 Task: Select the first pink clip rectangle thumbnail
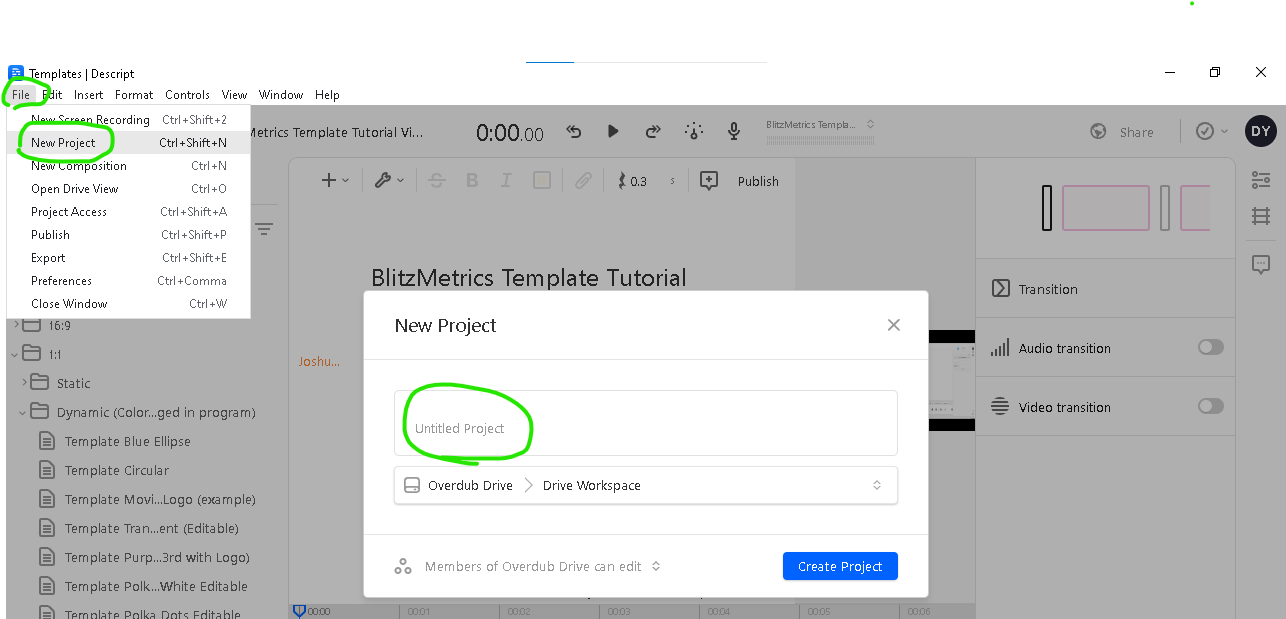(1105, 208)
